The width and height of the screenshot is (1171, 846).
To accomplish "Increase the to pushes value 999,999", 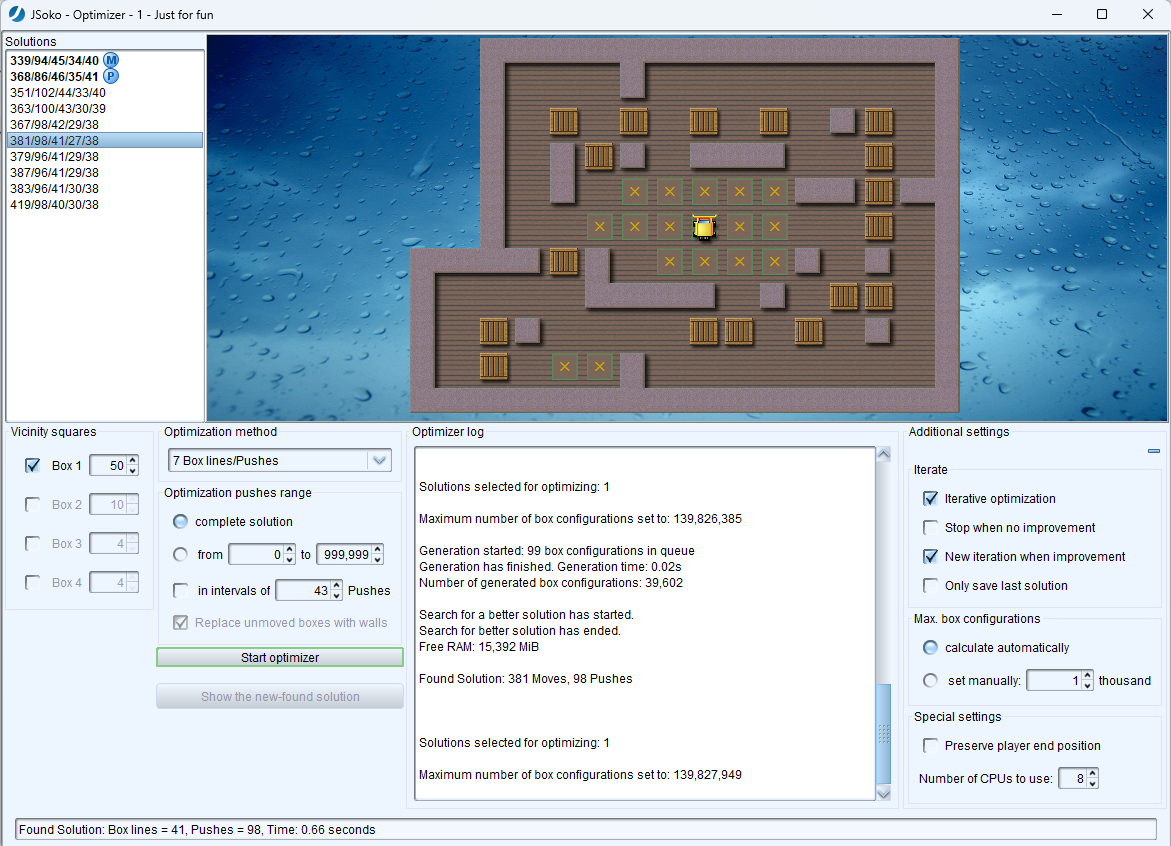I will point(378,550).
